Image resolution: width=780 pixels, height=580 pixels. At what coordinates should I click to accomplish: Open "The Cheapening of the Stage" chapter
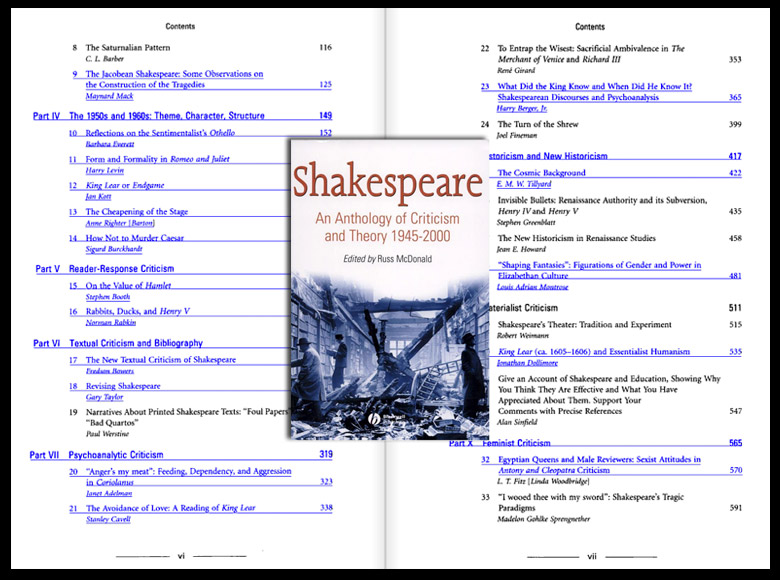[x=150, y=212]
